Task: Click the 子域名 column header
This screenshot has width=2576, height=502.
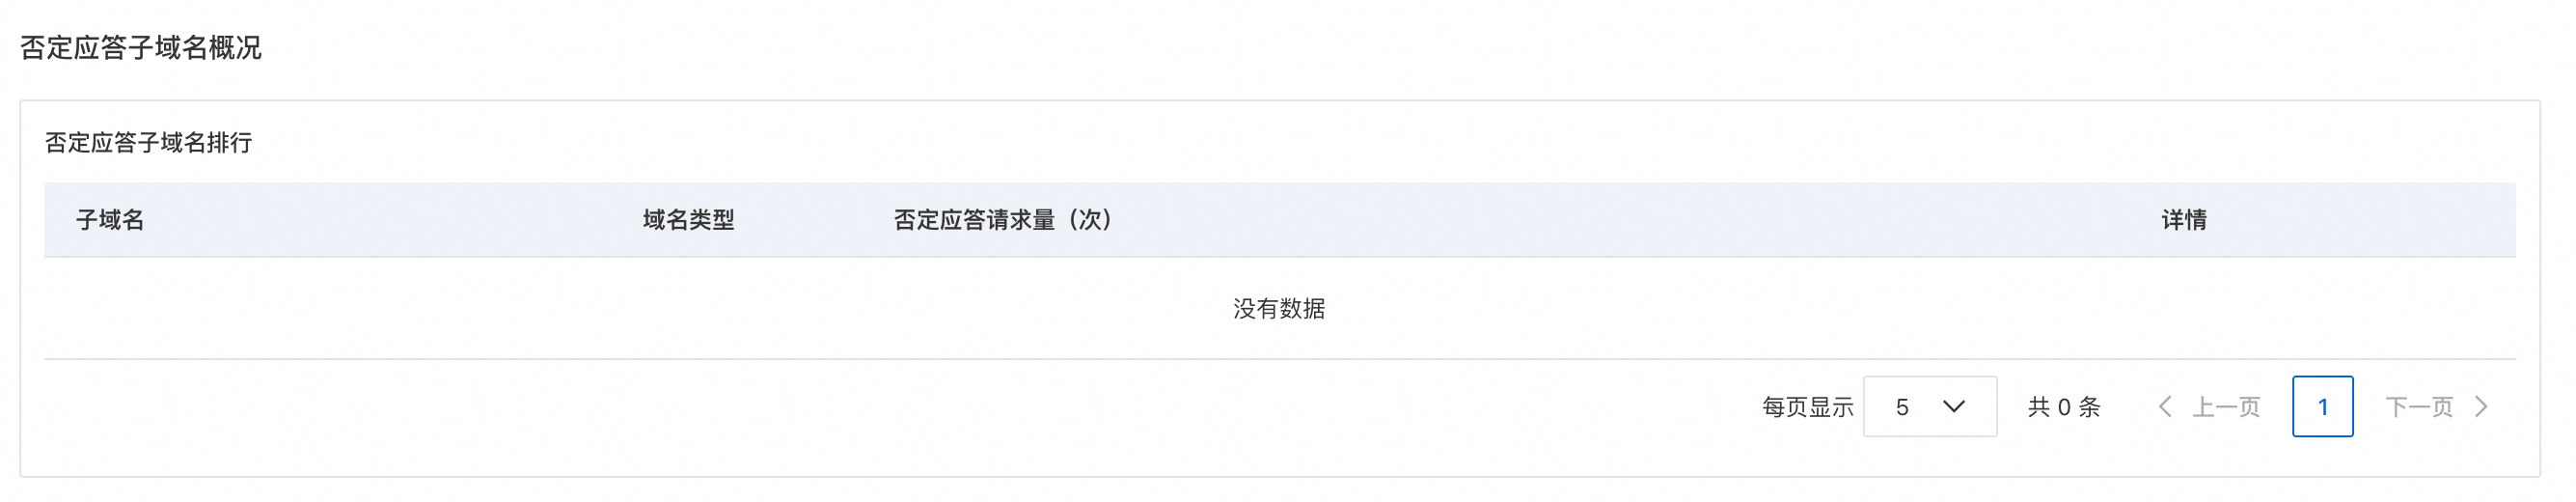Action: point(110,220)
